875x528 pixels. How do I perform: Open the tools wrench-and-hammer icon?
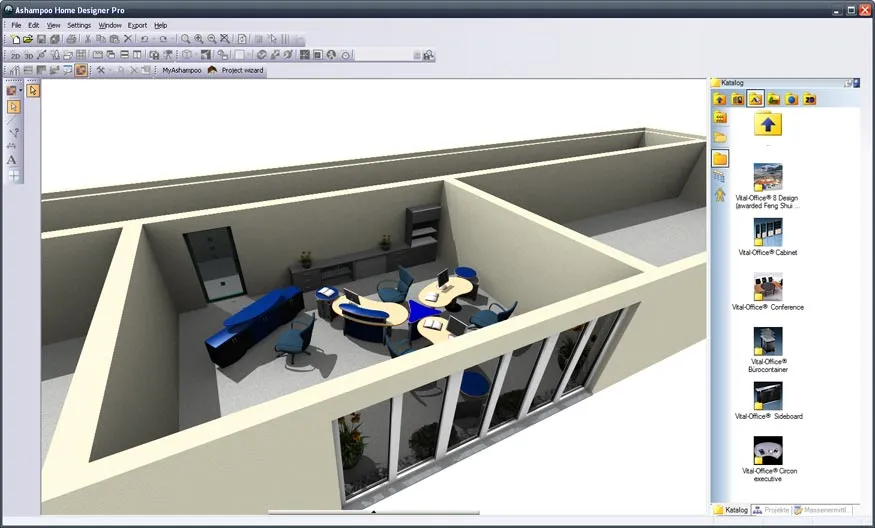[100, 70]
